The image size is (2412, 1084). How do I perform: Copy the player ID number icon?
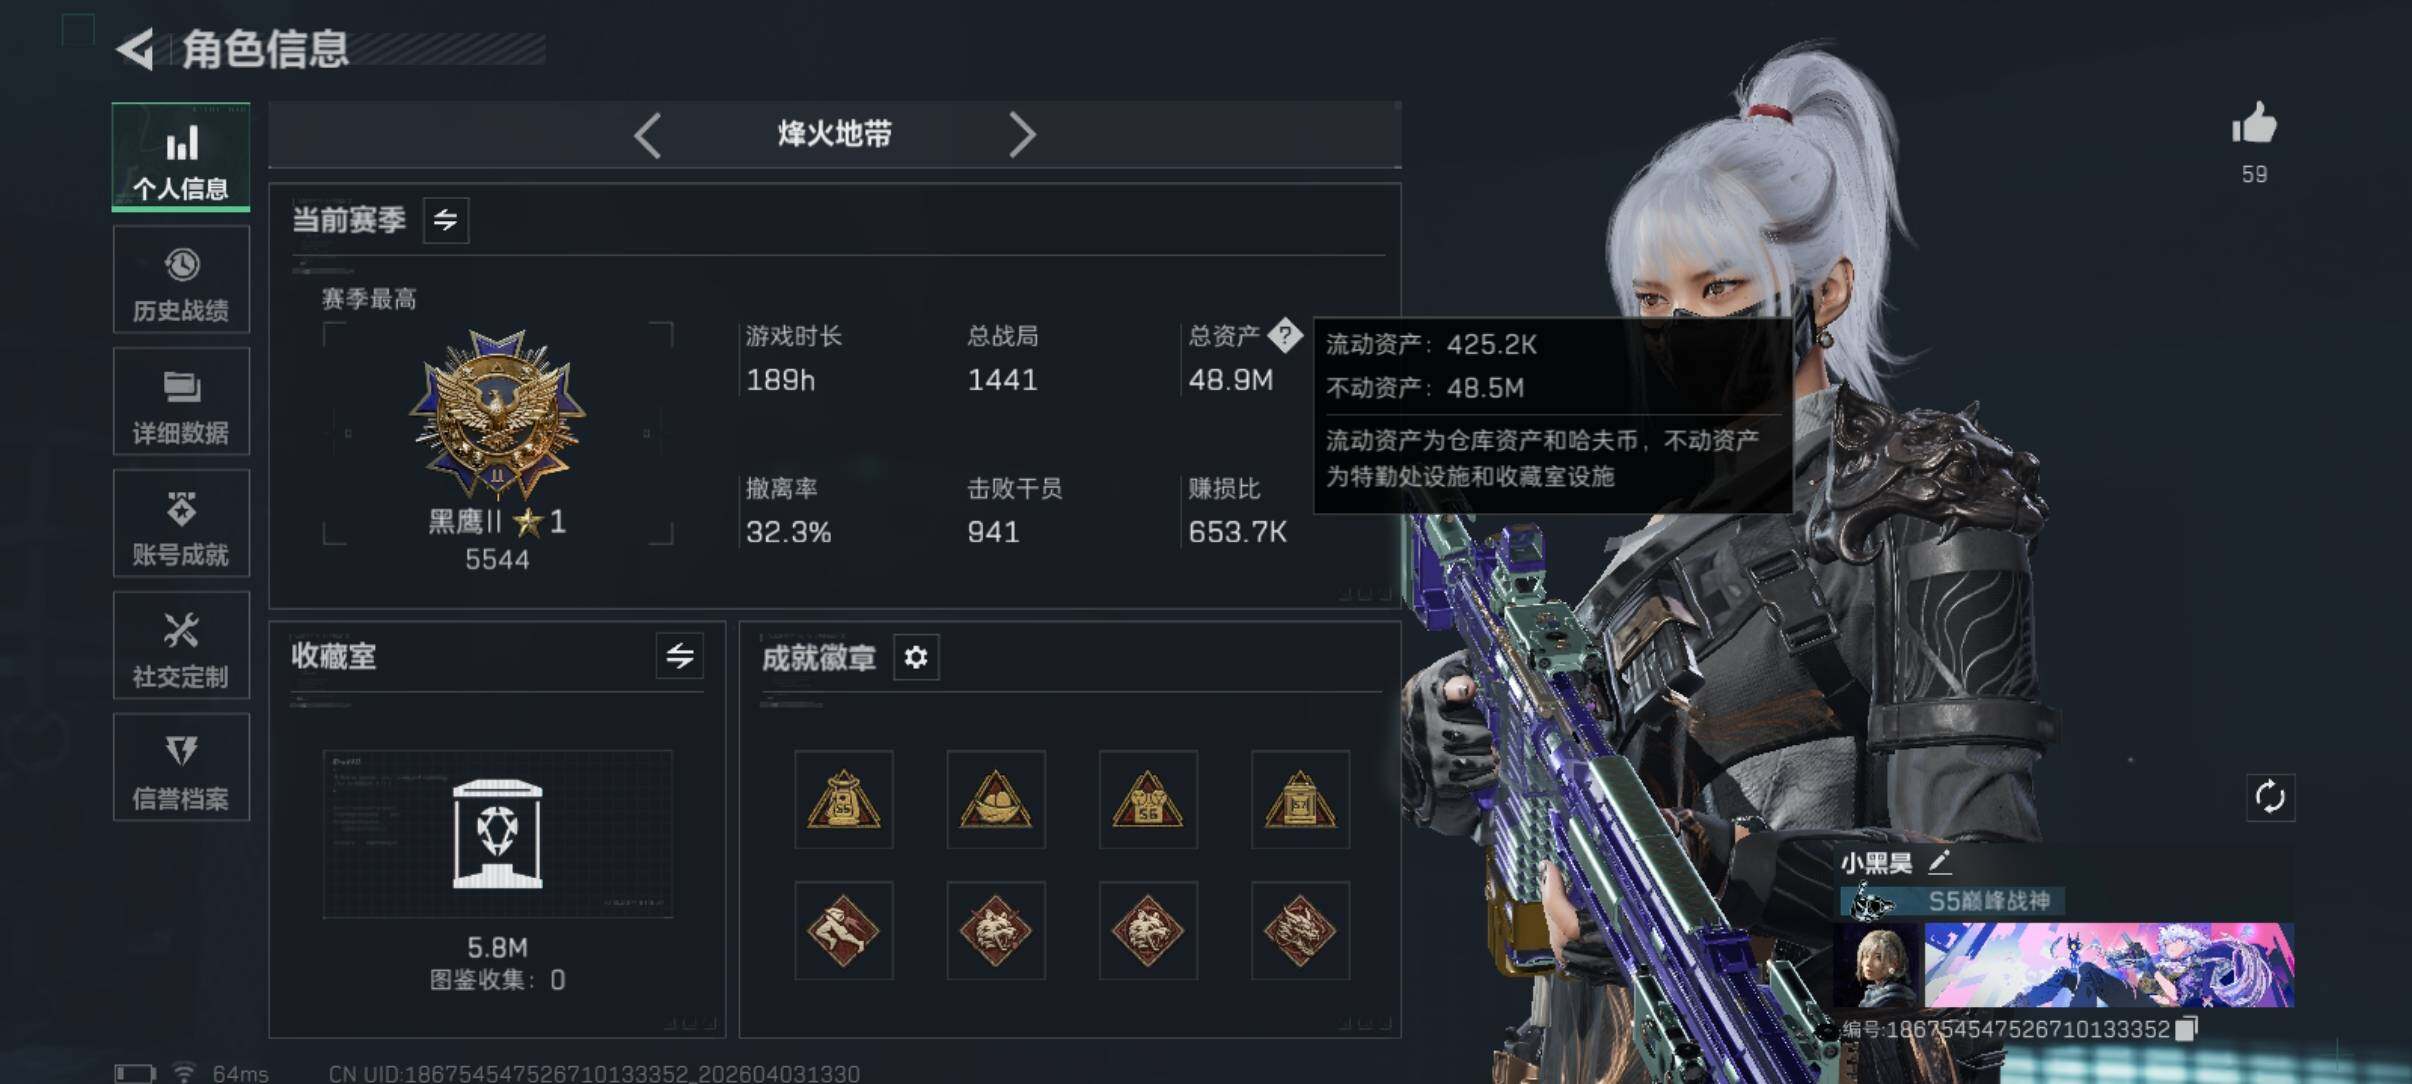pyautogui.click(x=2187, y=1028)
